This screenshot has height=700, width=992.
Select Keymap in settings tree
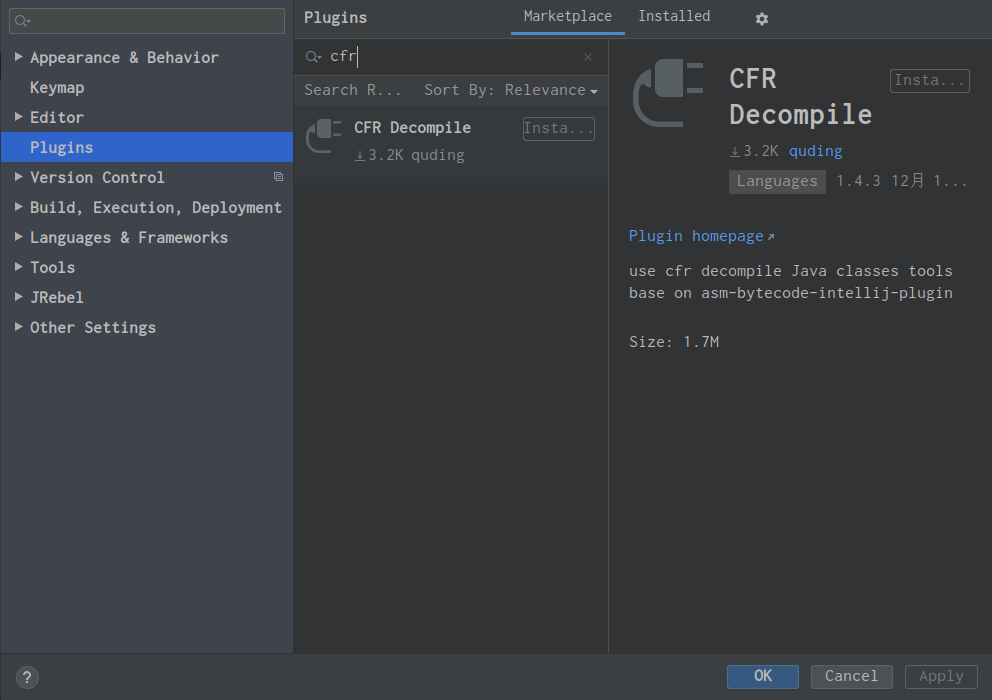57,87
